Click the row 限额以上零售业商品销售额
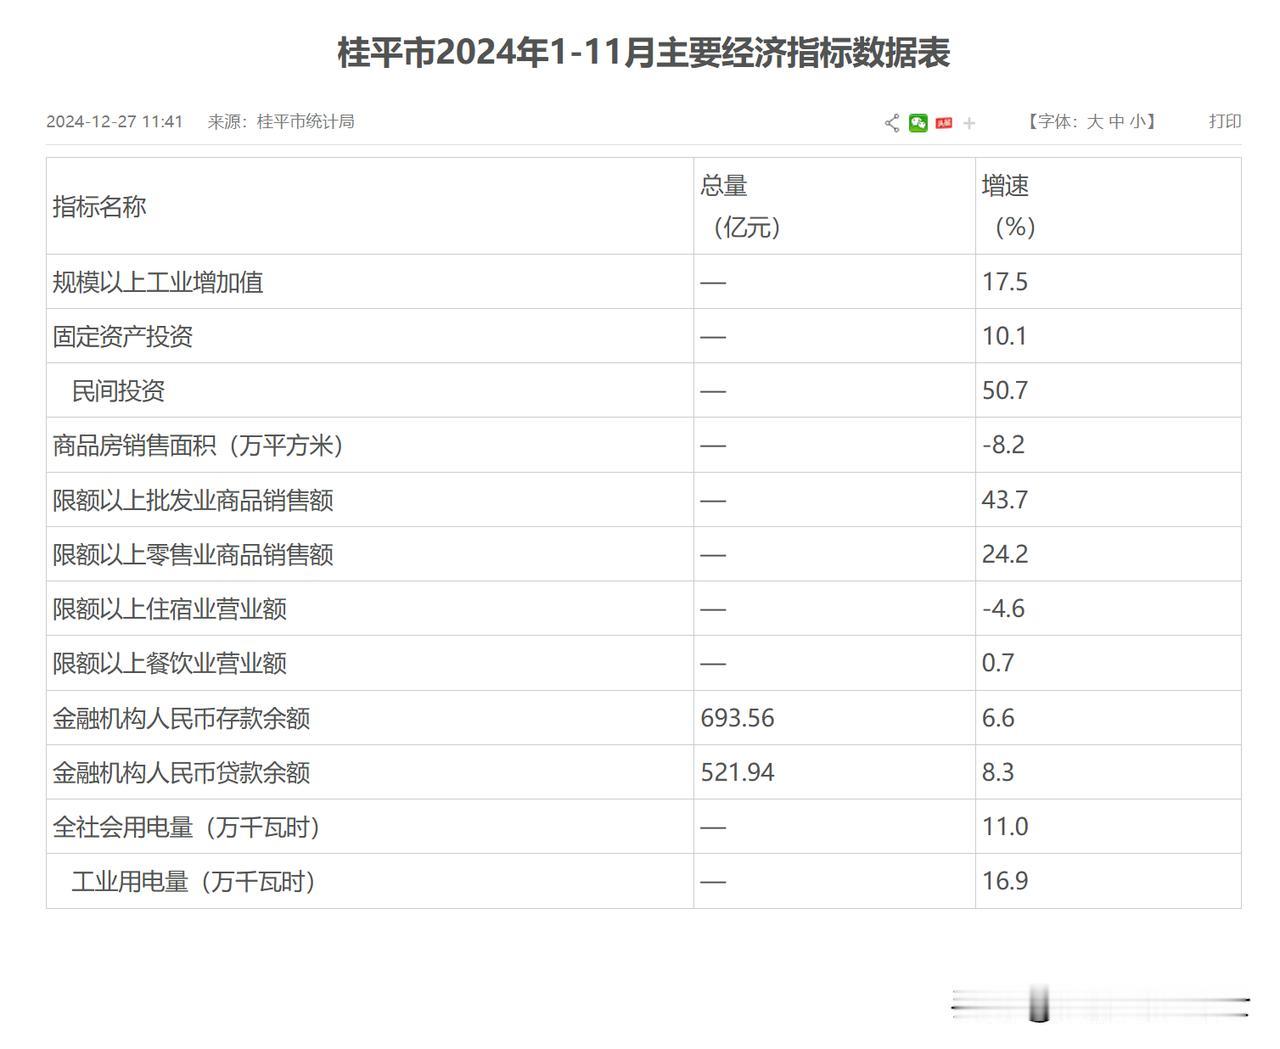This screenshot has height=1049, width=1280. click(644, 554)
